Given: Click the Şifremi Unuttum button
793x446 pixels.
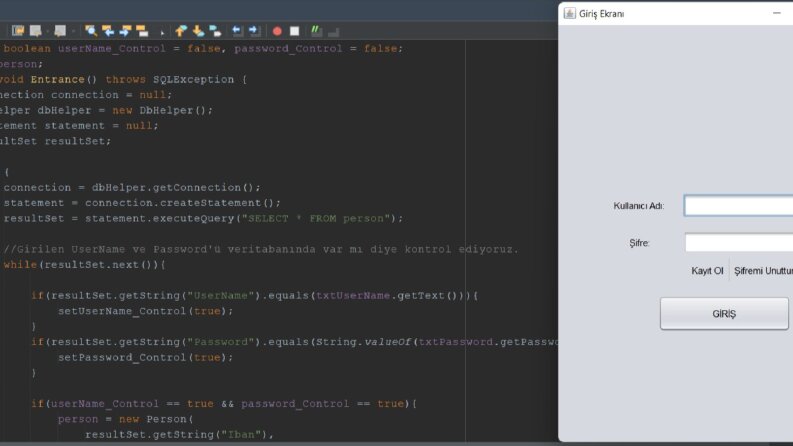Looking at the screenshot, I should 763,271.
